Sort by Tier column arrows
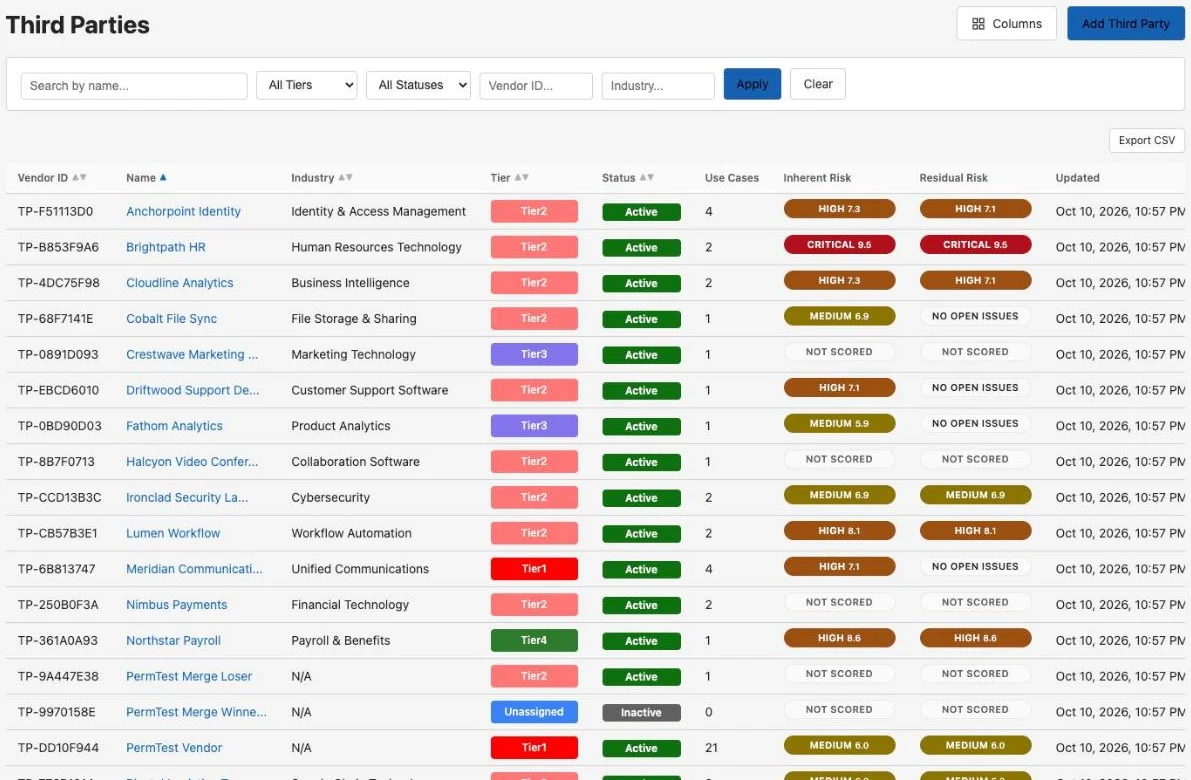 coord(521,178)
